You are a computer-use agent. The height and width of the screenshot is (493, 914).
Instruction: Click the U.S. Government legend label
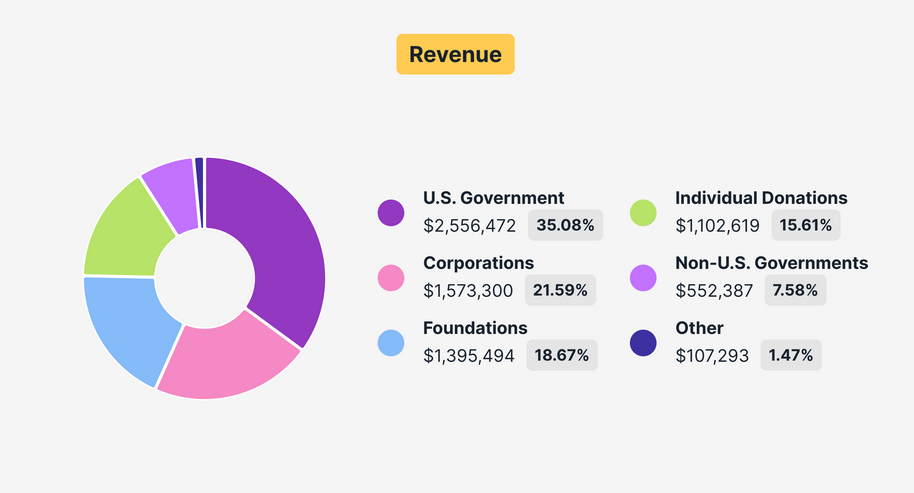click(x=493, y=198)
